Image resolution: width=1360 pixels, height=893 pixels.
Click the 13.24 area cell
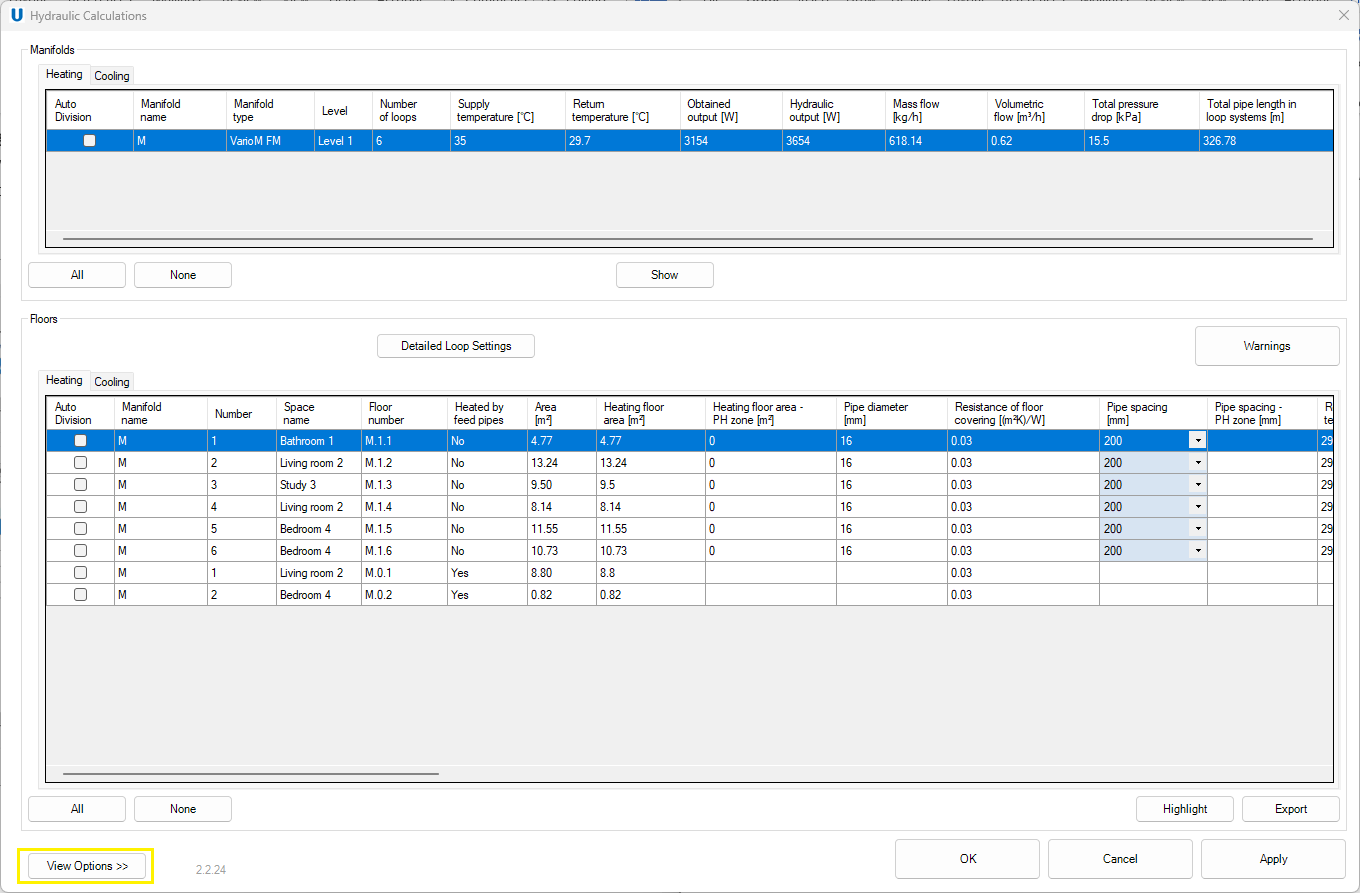point(562,462)
